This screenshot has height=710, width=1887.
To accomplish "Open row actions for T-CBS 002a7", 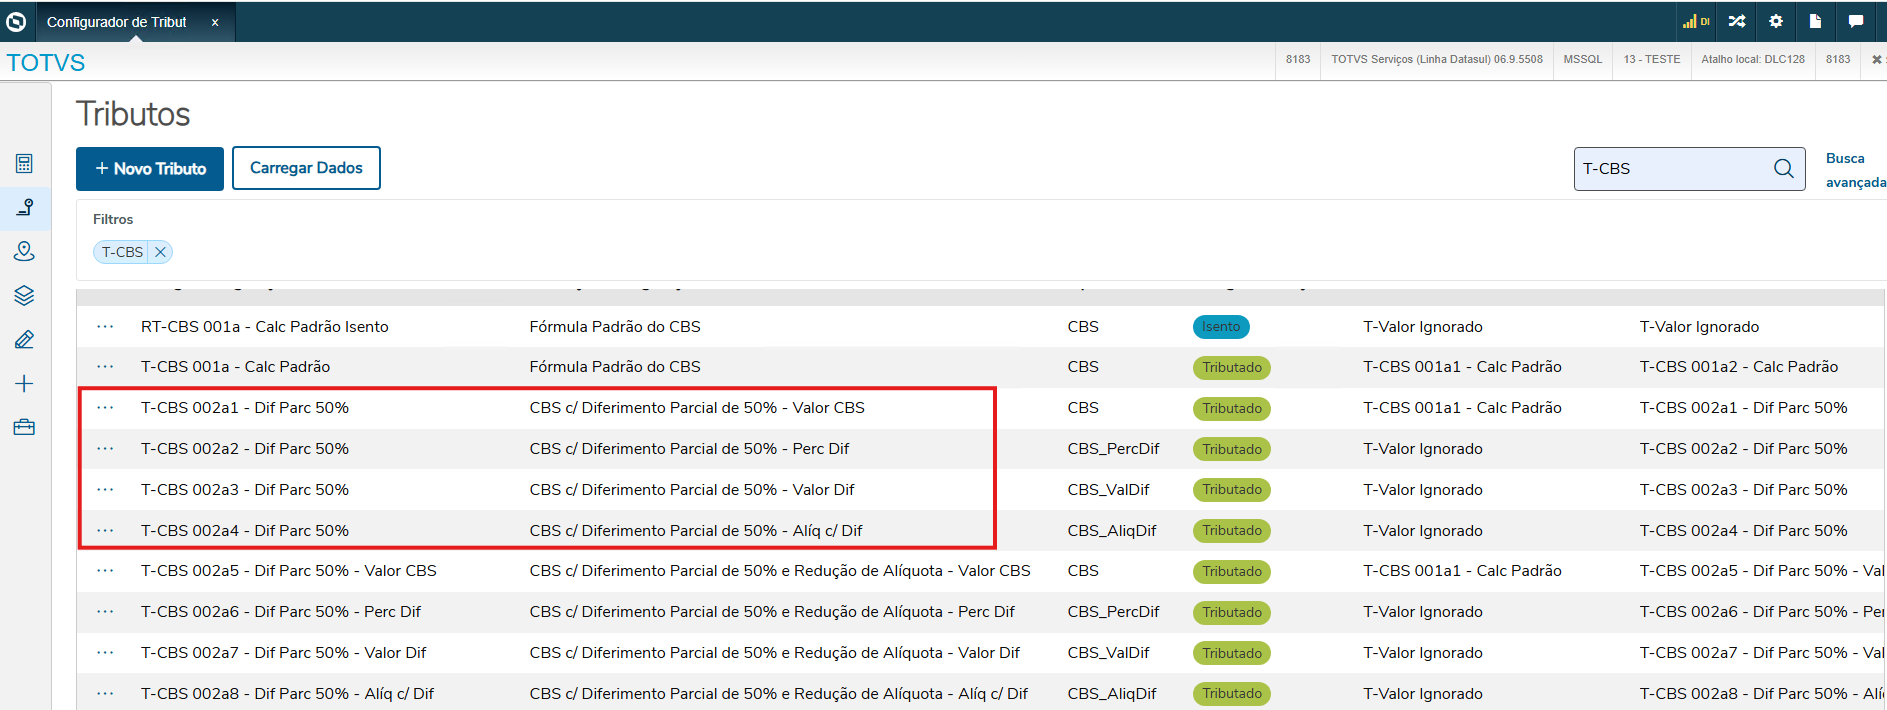I will click(105, 653).
